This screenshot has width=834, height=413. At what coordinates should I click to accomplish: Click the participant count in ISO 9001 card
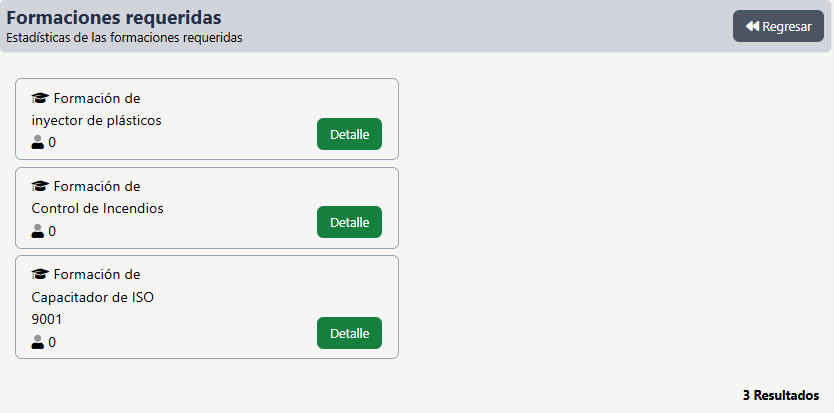[x=52, y=343]
